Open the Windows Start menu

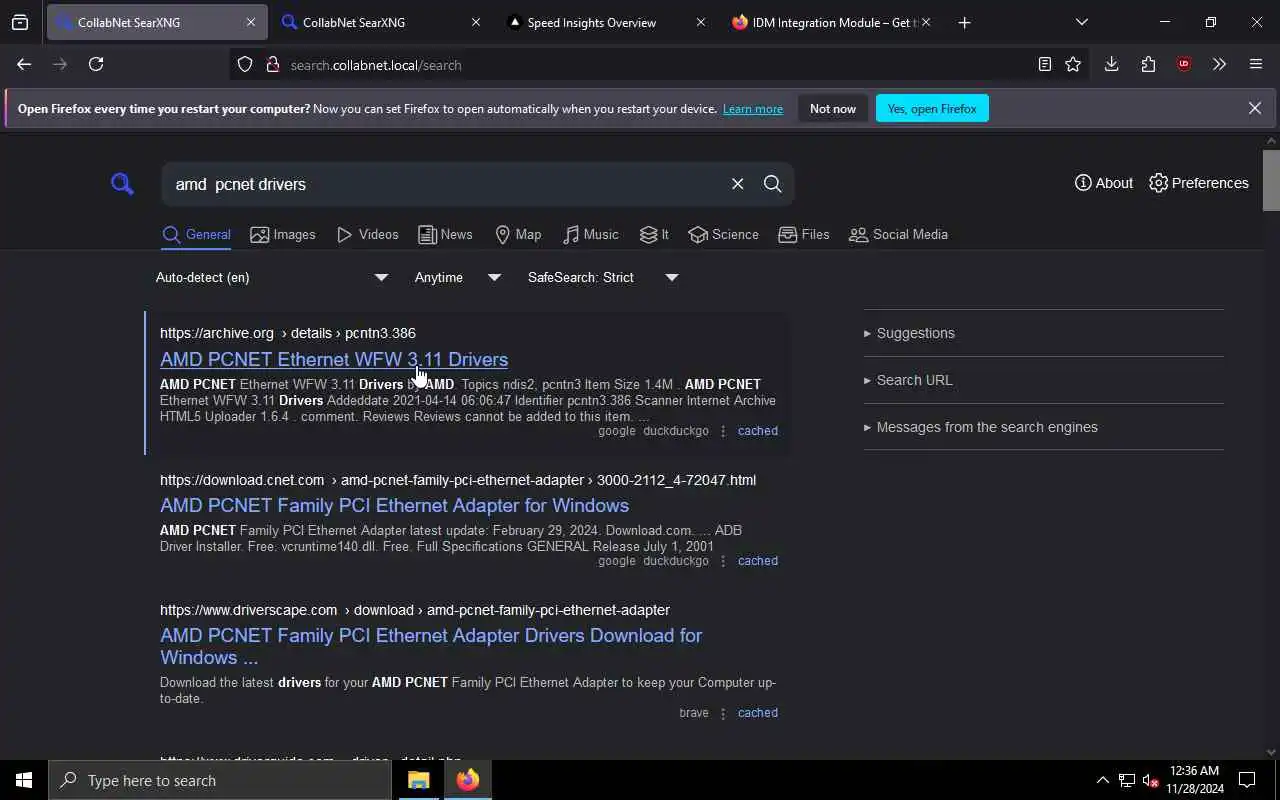click(x=24, y=780)
